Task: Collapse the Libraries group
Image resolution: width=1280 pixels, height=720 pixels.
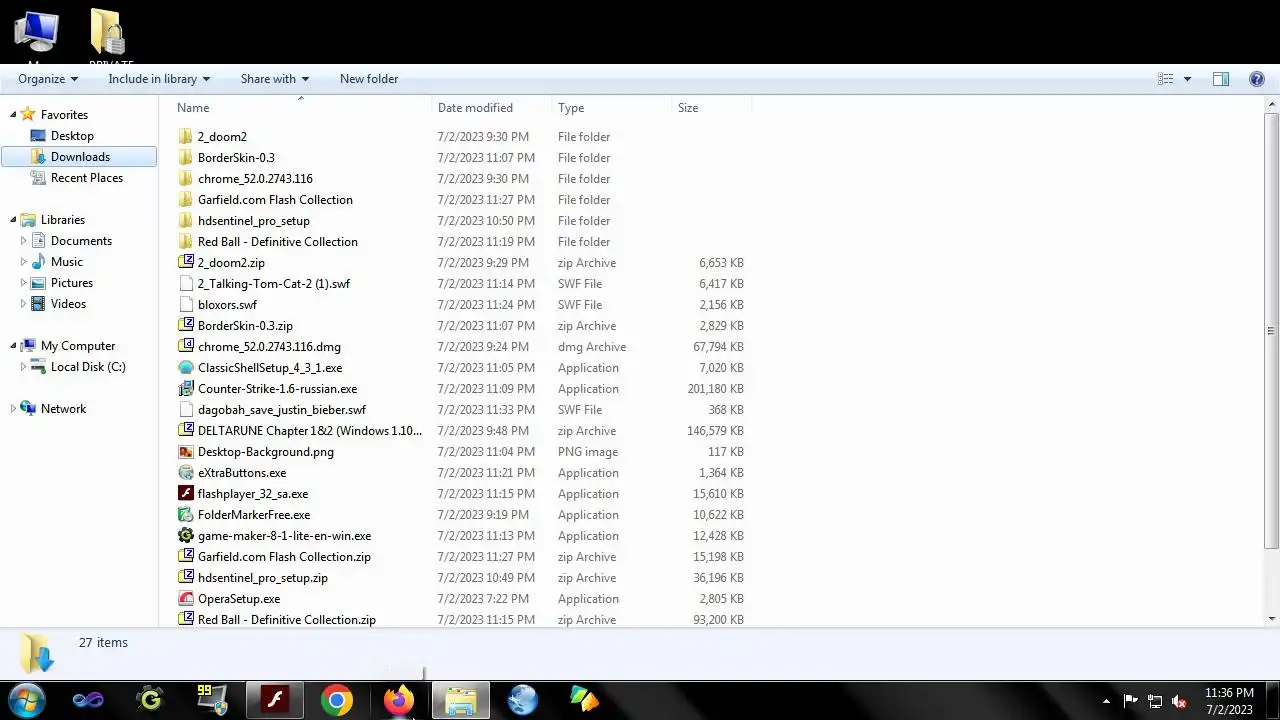Action: pos(13,220)
